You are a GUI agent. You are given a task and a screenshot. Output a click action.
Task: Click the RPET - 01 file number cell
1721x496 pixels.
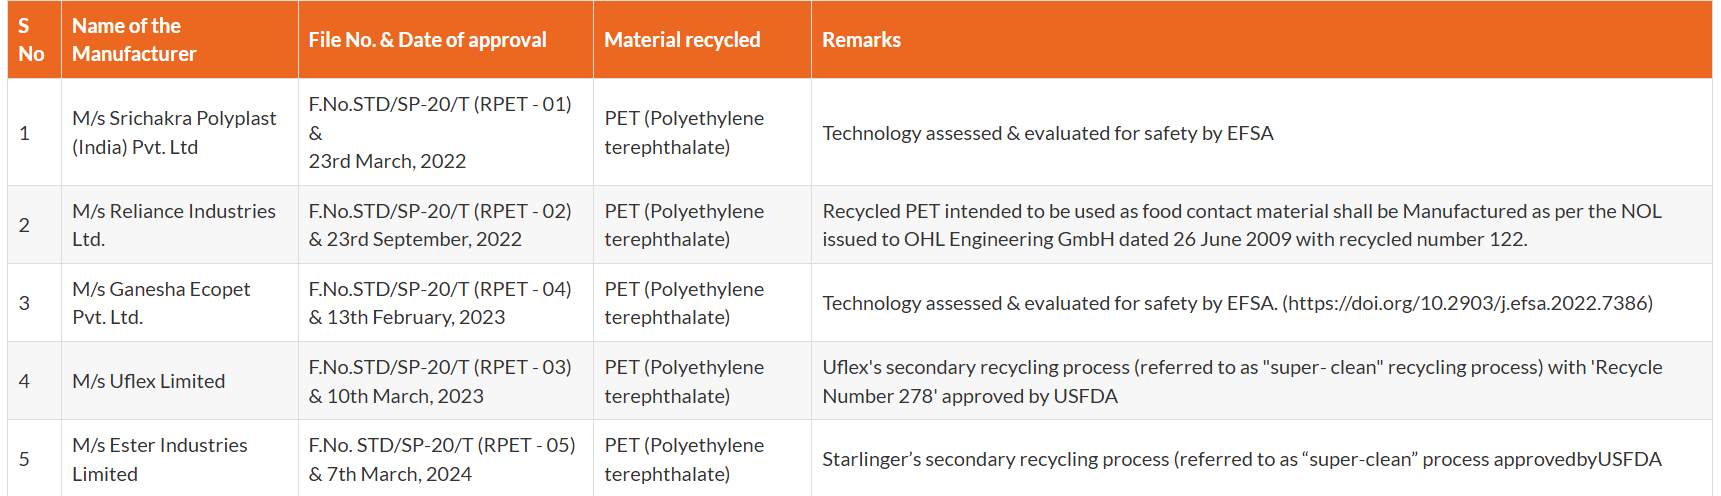point(440,132)
